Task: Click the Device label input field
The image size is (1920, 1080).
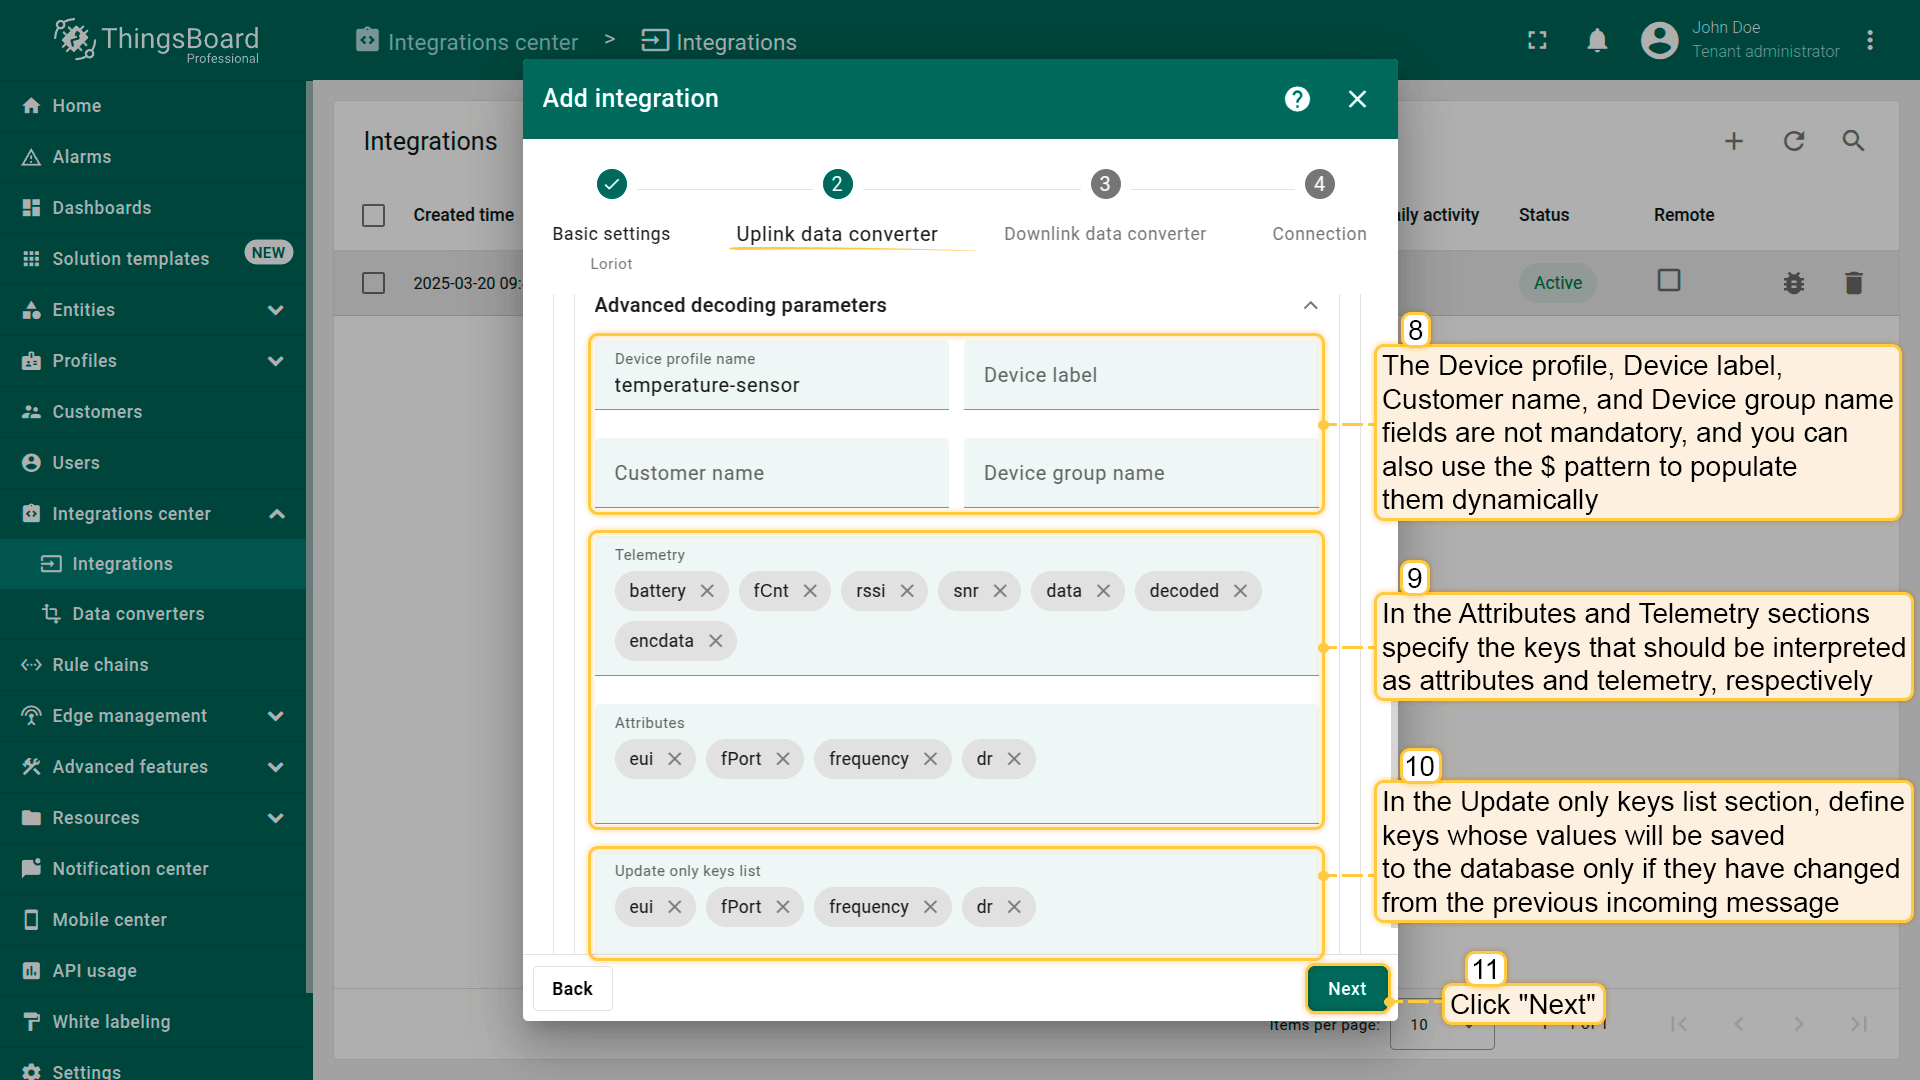Action: click(x=1140, y=375)
